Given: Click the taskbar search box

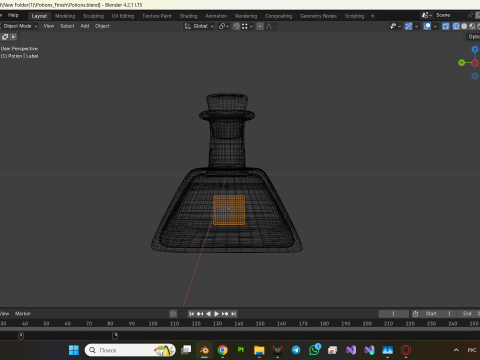Looking at the screenshot, I should 130,350.
